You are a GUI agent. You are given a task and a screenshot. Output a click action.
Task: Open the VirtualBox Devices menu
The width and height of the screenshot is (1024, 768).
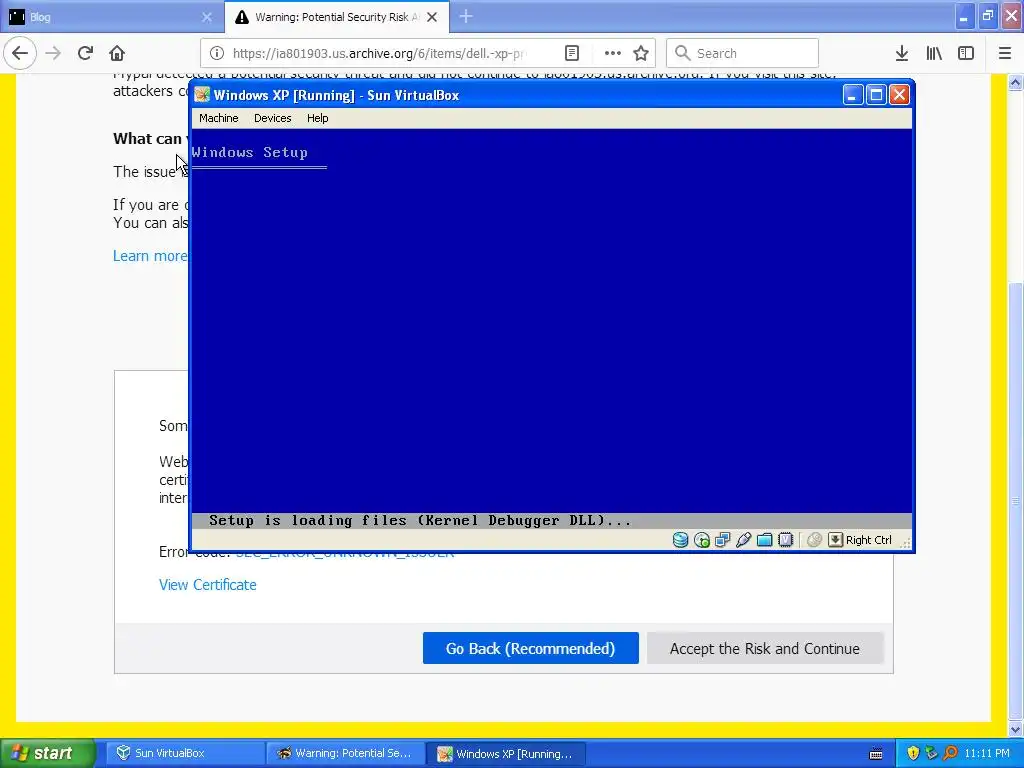272,118
